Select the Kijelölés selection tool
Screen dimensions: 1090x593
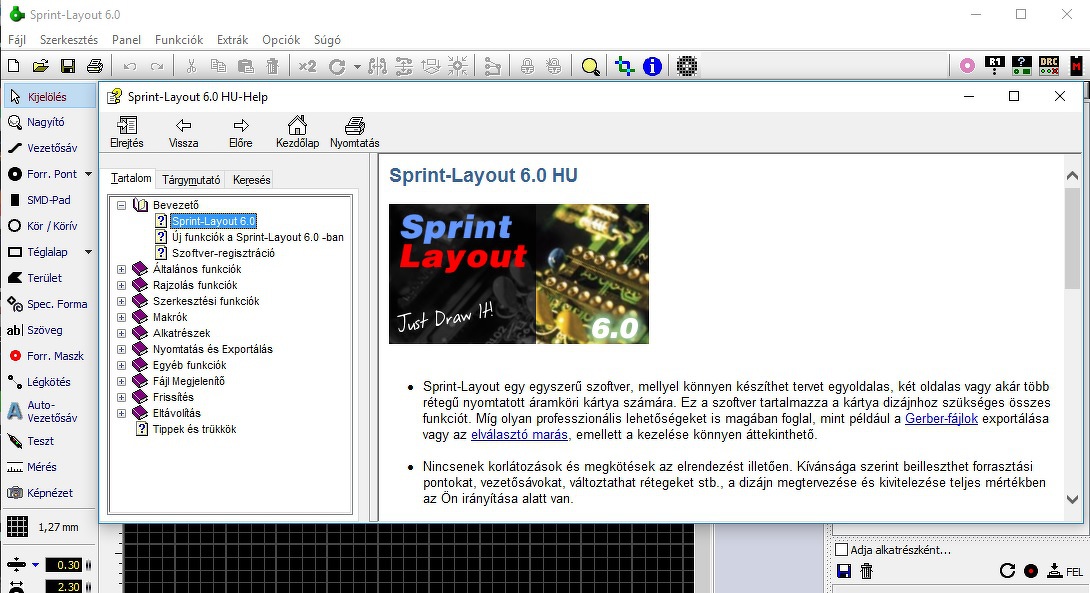pyautogui.click(x=49, y=97)
